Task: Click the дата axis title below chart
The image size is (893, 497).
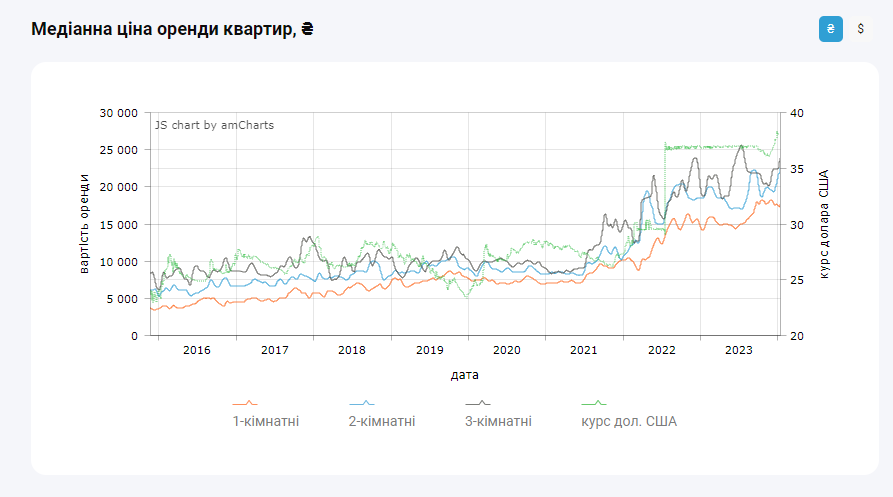Action: pos(464,376)
